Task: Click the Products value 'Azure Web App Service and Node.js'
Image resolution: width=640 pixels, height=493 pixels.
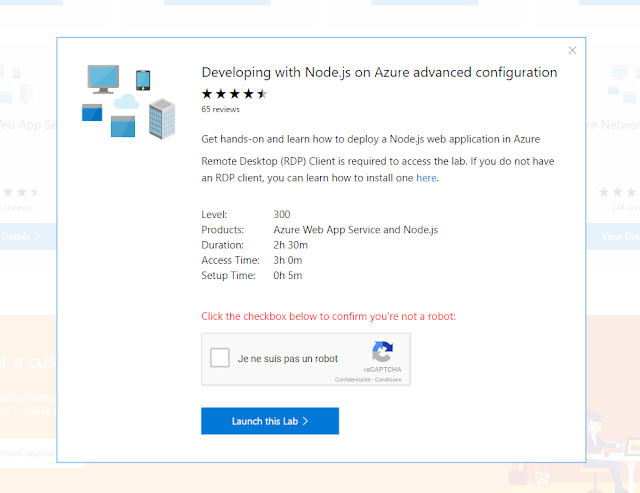Action: point(356,230)
